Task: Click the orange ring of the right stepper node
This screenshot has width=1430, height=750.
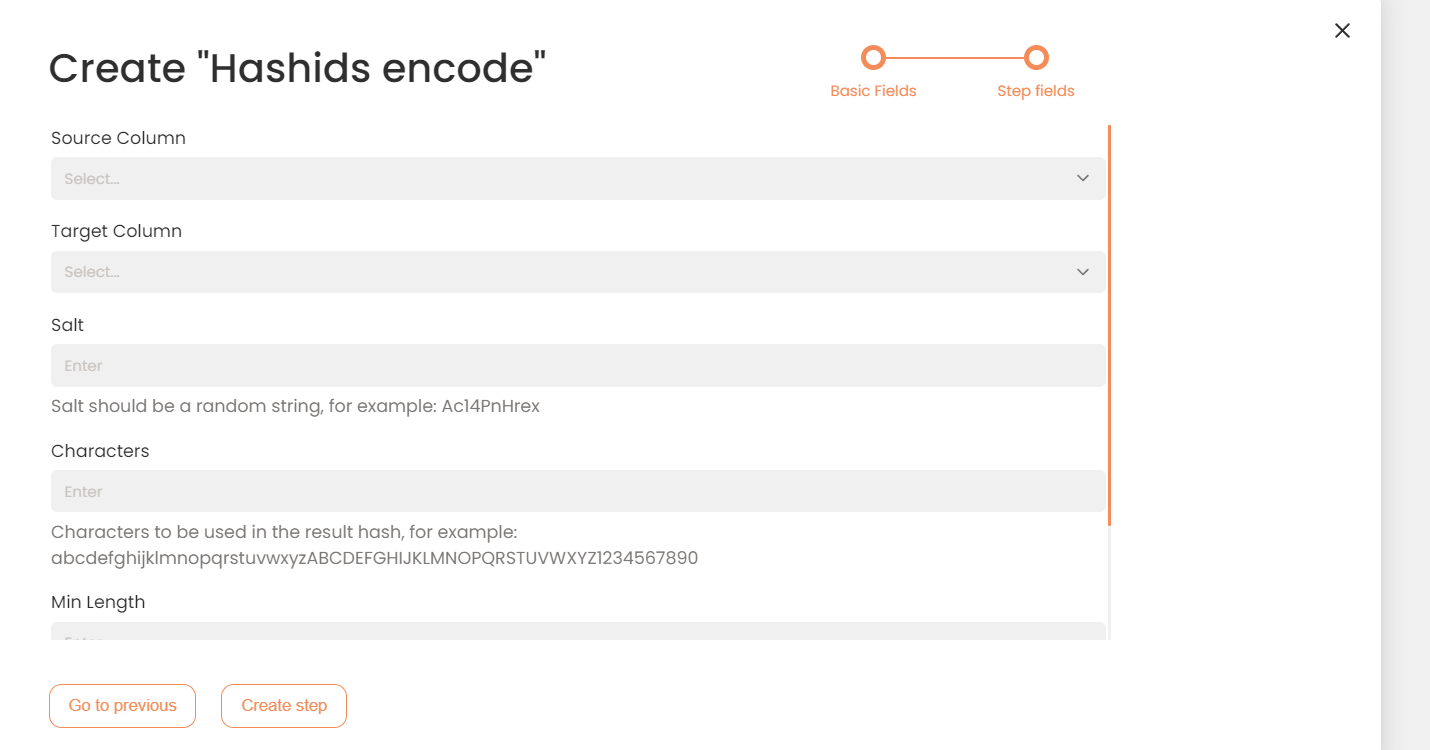Action: (1036, 57)
